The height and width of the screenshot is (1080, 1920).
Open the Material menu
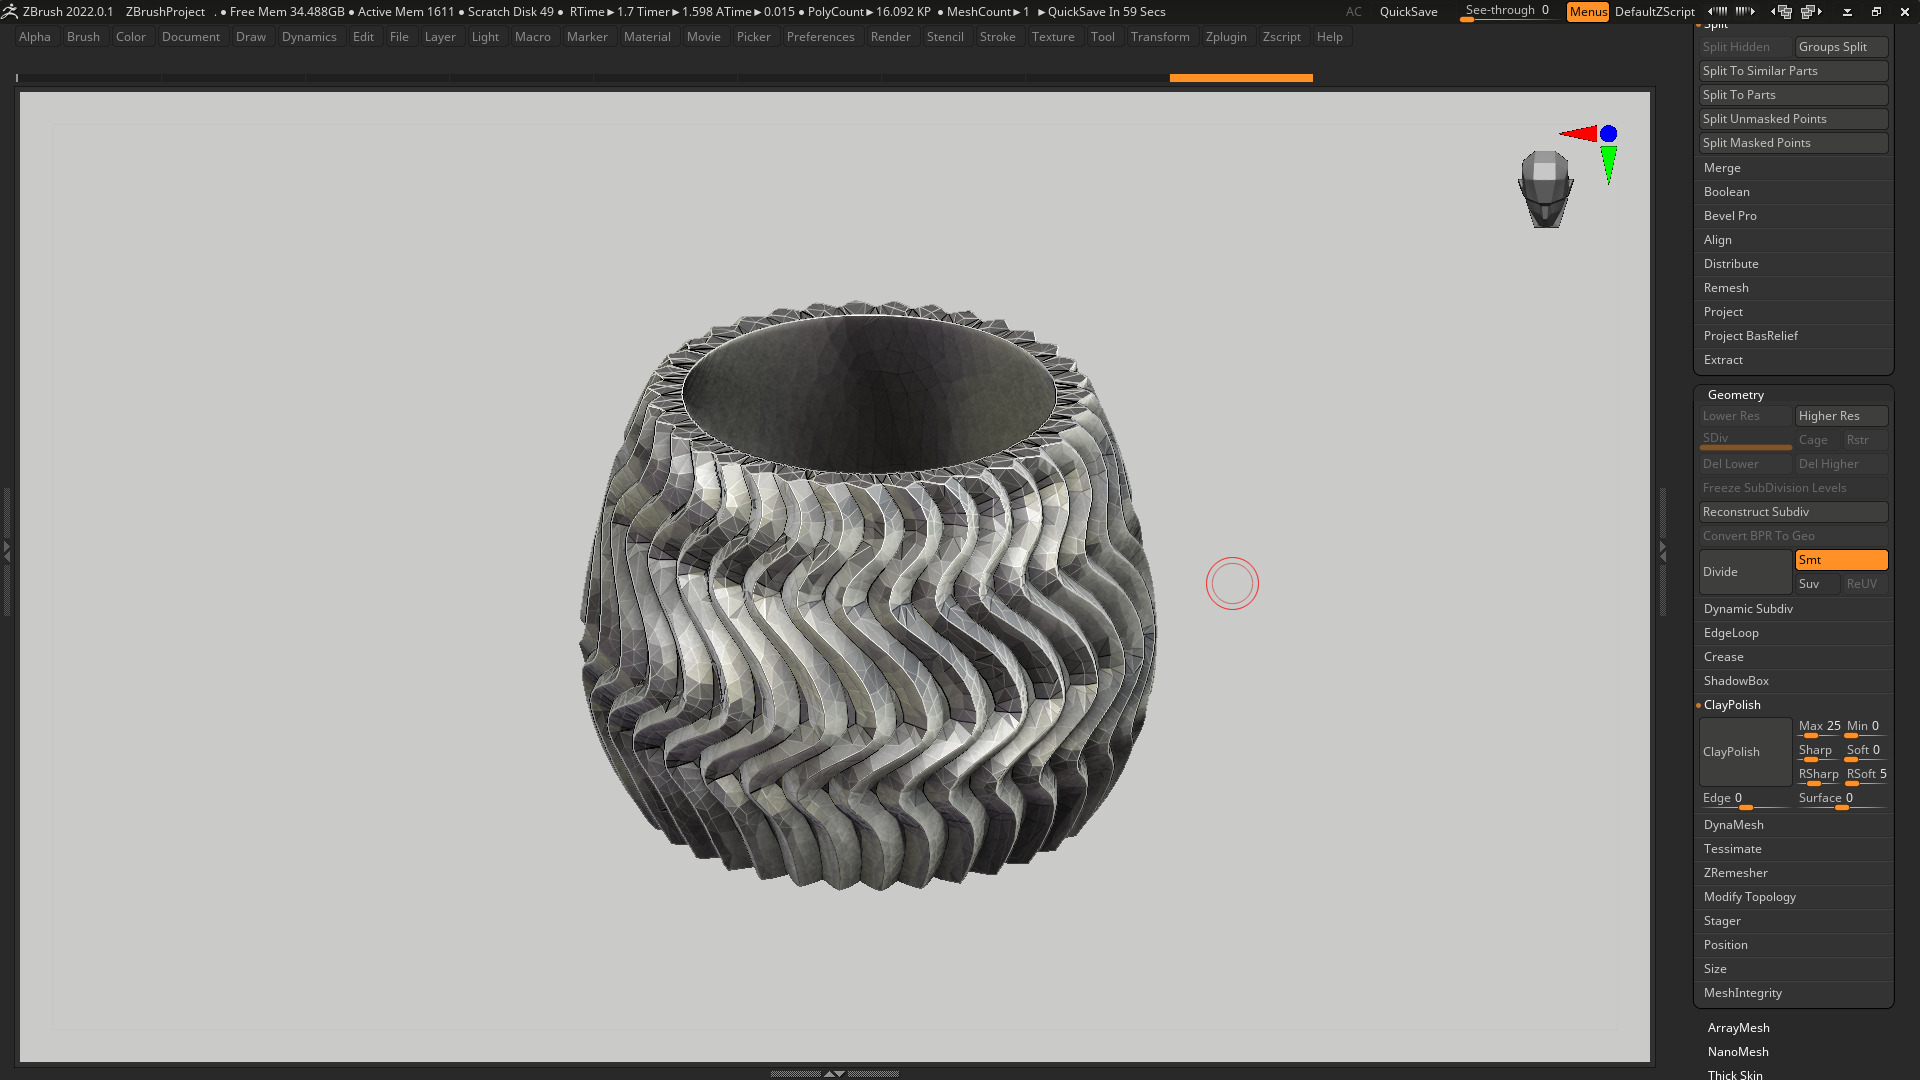[x=647, y=37]
